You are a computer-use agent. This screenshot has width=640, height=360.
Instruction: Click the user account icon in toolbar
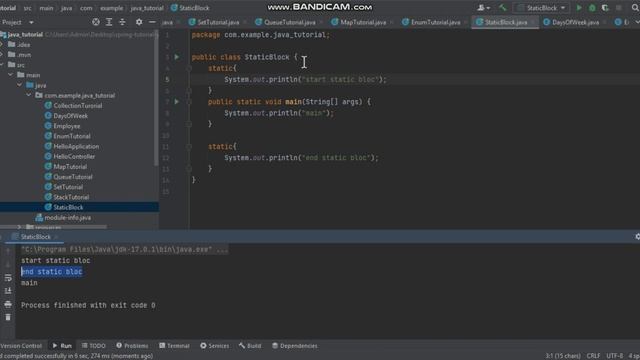[483, 8]
